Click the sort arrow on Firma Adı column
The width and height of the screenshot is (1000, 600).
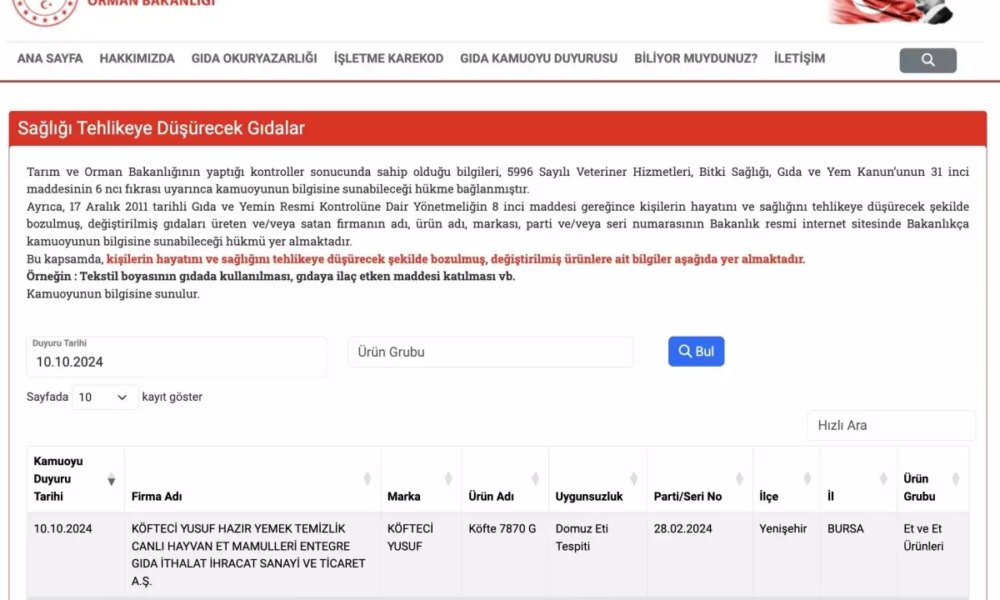click(x=369, y=478)
